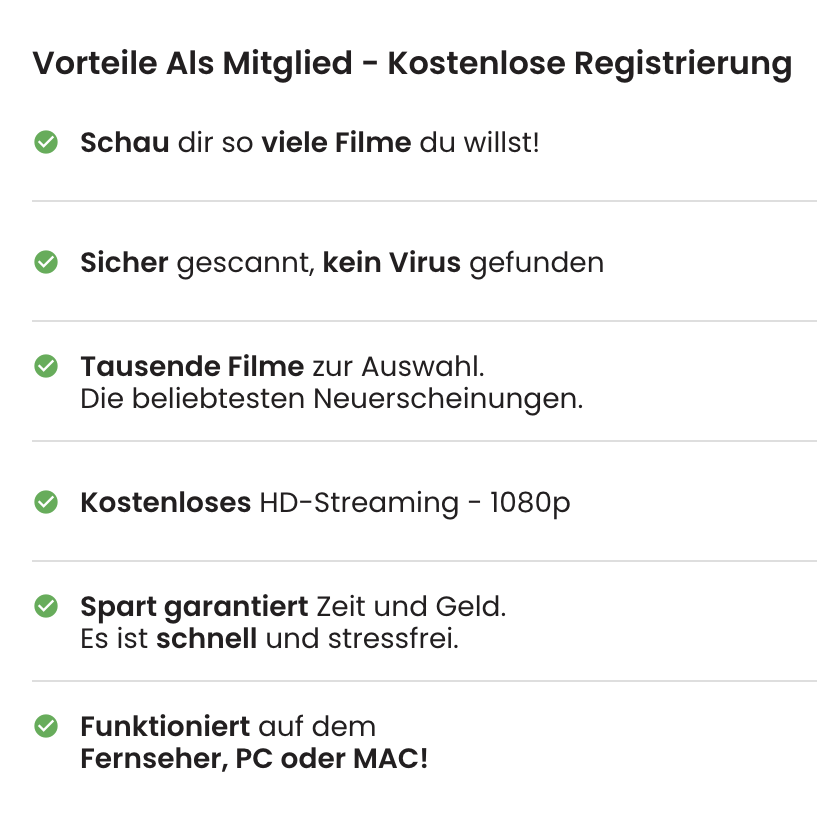Screen dimensions: 817x832
Task: Select the bold text "Tausende Filme"
Action: (192, 366)
